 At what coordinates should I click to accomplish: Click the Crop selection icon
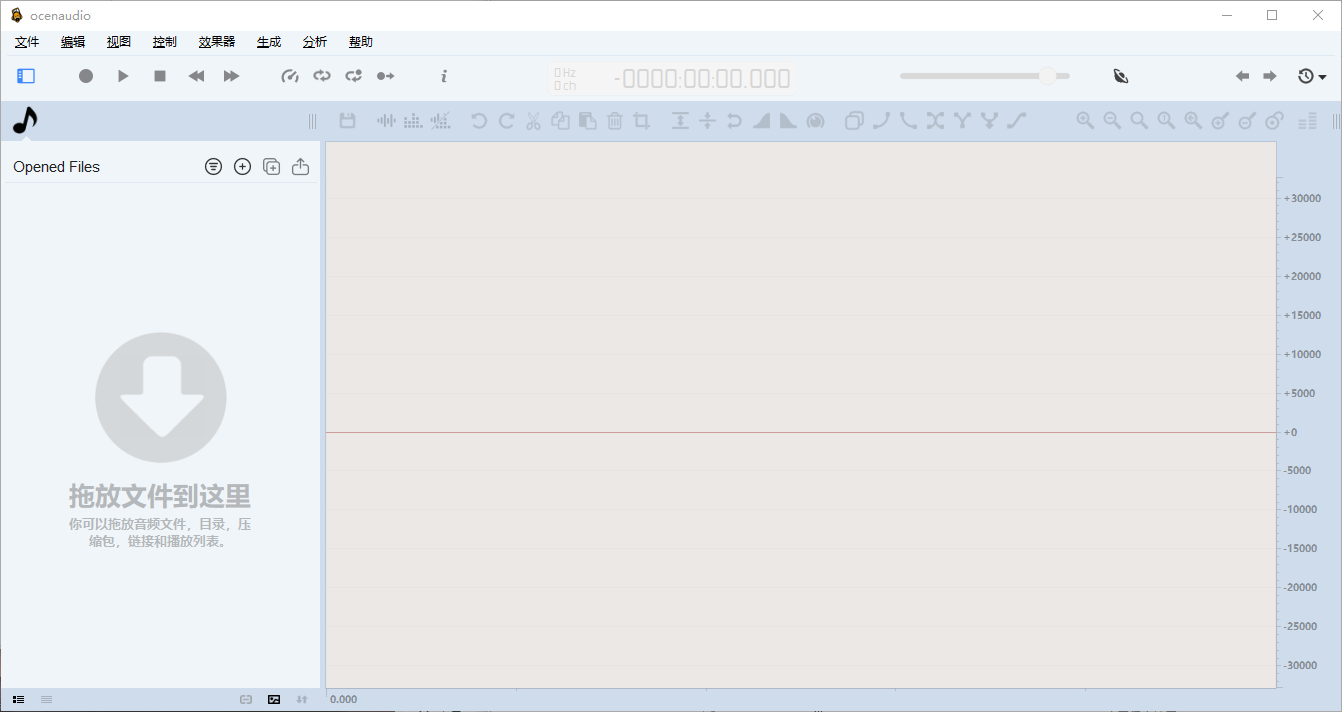pos(642,121)
